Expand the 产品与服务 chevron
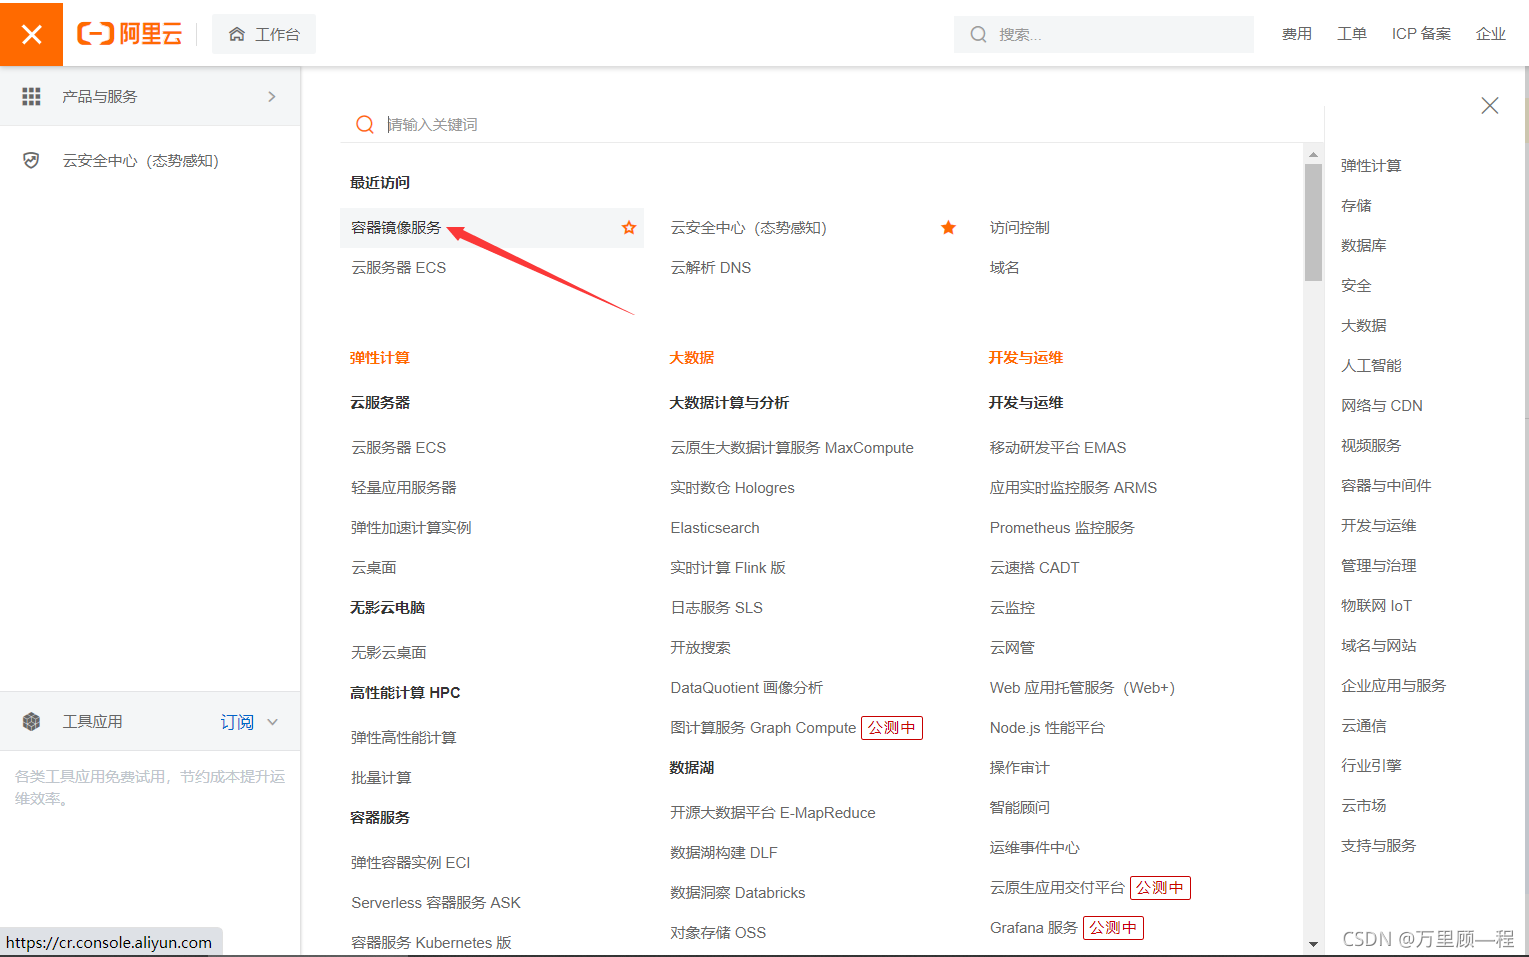 click(272, 96)
